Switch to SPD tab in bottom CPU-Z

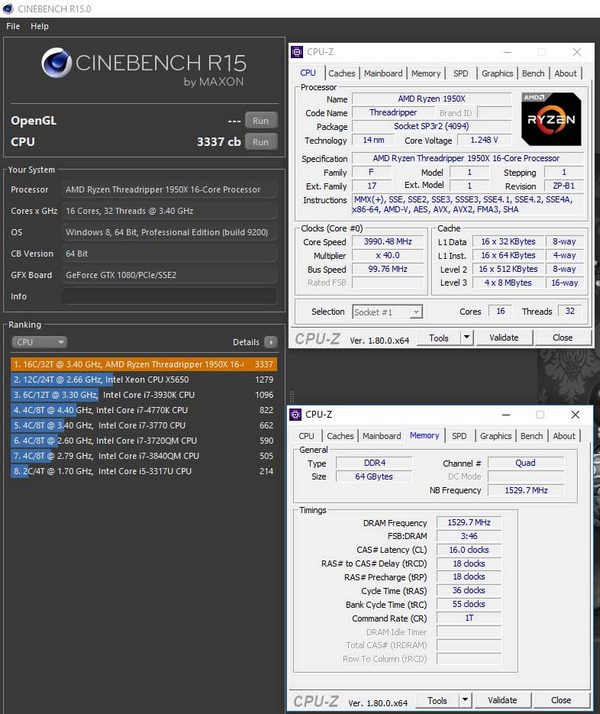click(x=459, y=436)
